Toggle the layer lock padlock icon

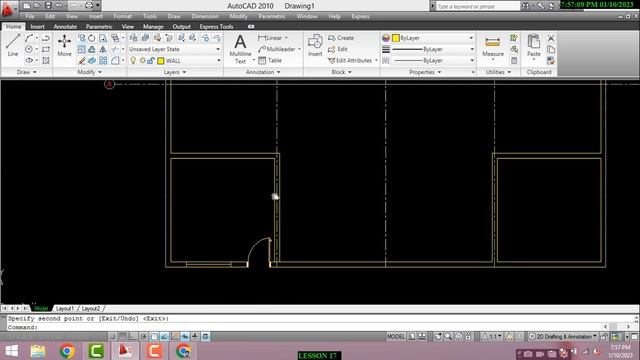pos(151,60)
